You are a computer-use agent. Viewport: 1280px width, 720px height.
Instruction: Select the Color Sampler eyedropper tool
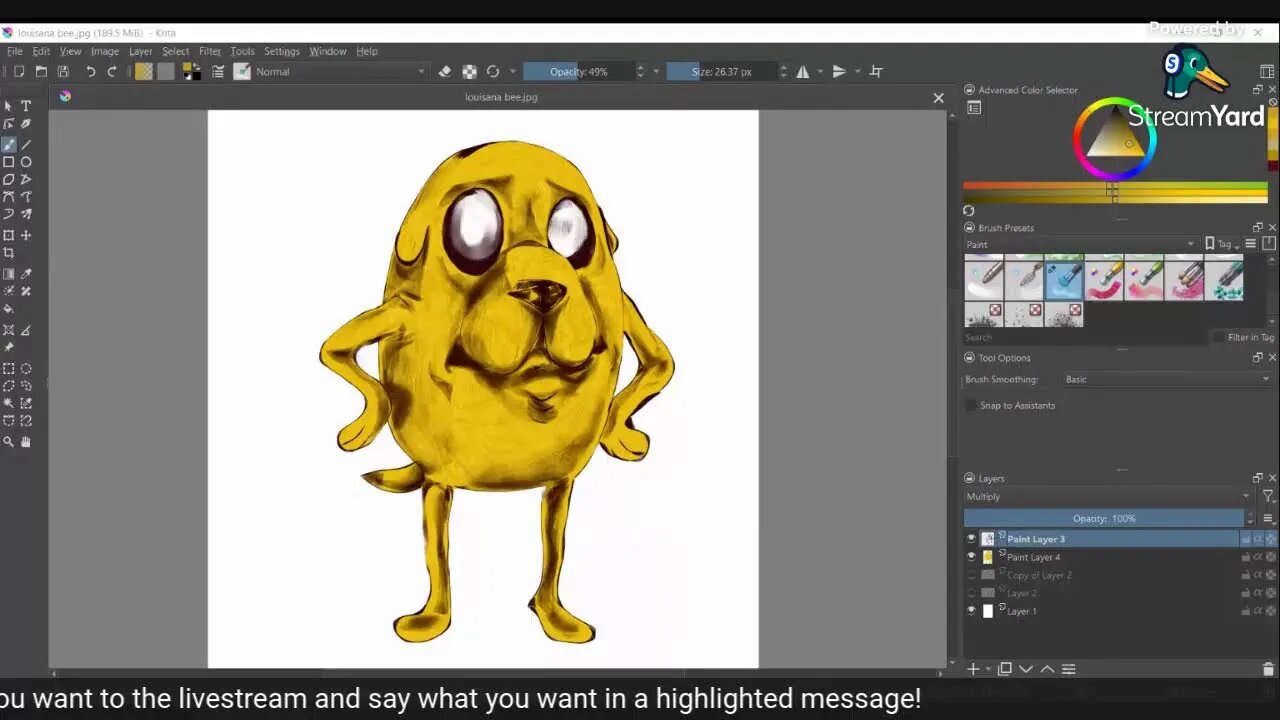pyautogui.click(x=26, y=274)
